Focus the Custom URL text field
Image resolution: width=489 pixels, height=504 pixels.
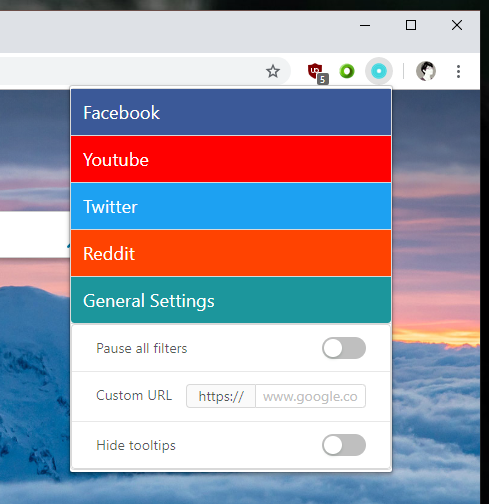click(310, 396)
